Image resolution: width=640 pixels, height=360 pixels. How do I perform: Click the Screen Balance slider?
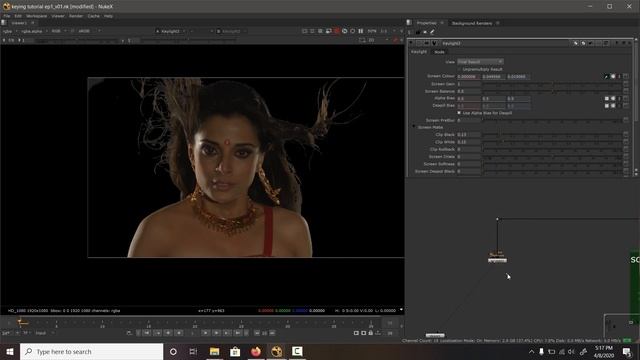pos(552,91)
